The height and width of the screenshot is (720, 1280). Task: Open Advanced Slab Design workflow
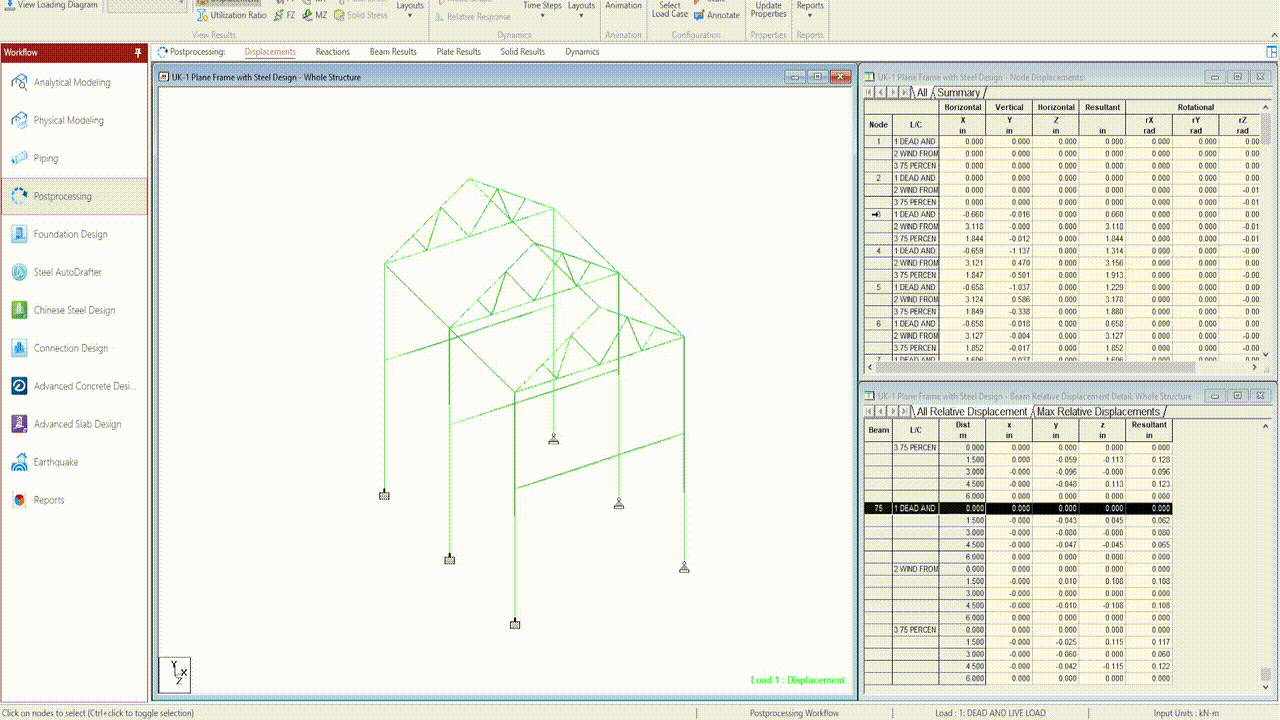[77, 424]
